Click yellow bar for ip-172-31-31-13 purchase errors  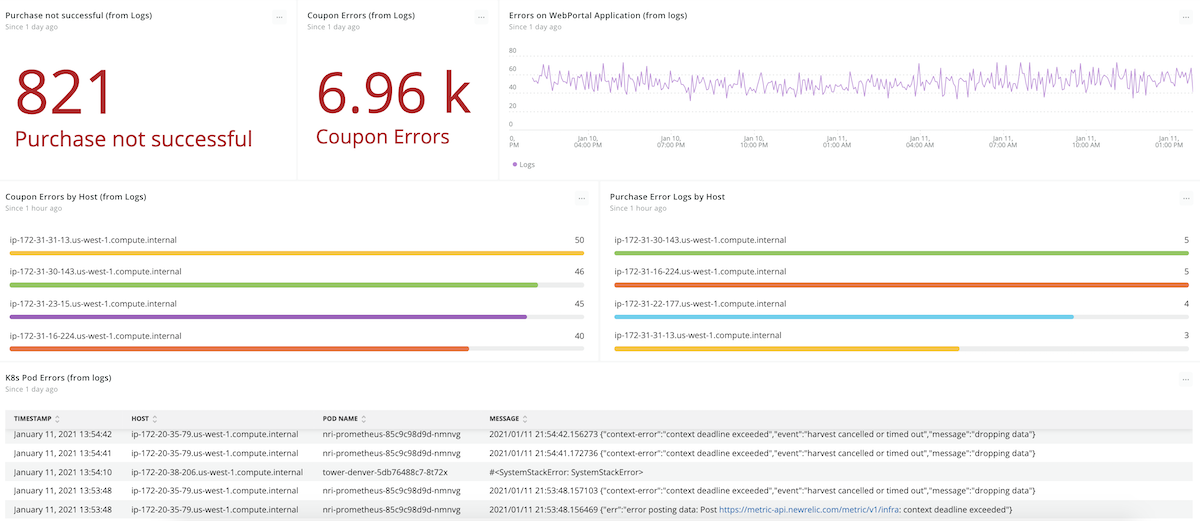click(x=787, y=349)
